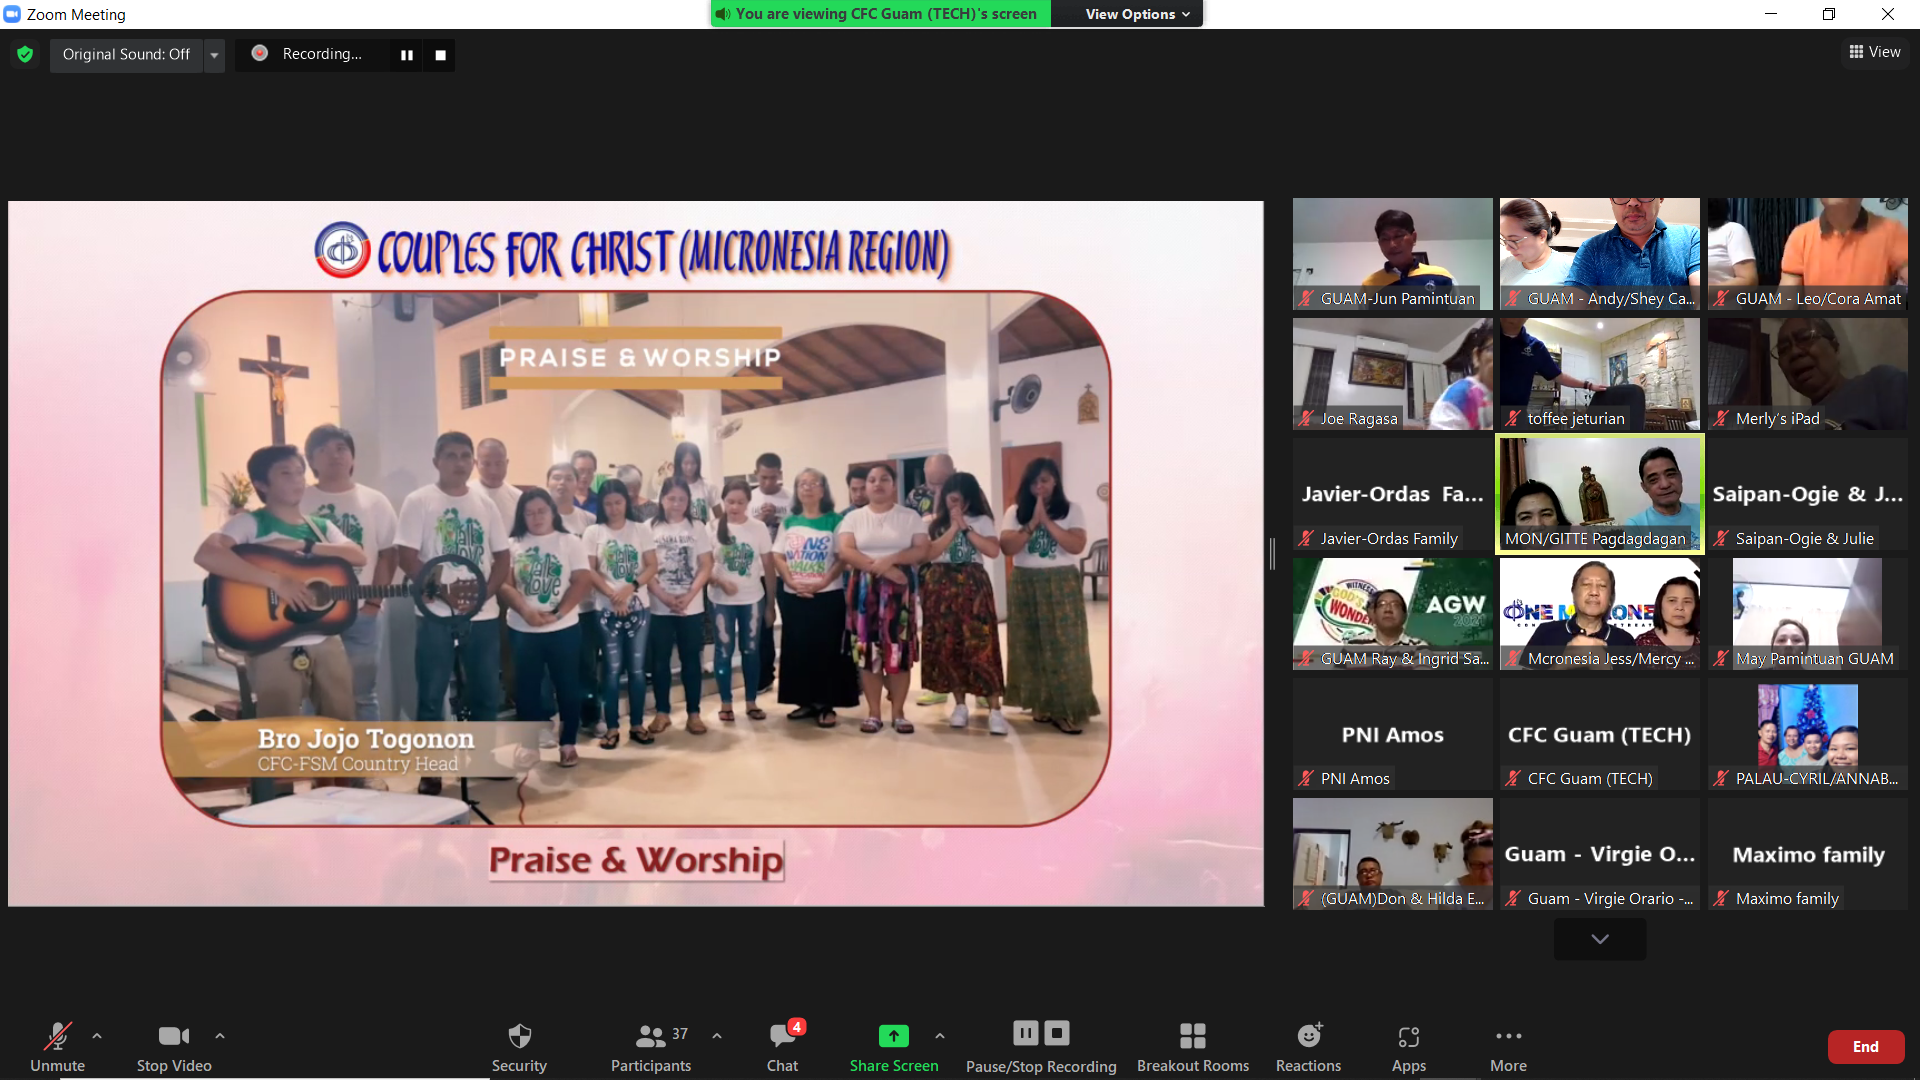Select Guam - Virgie Orario tile

(1599, 853)
